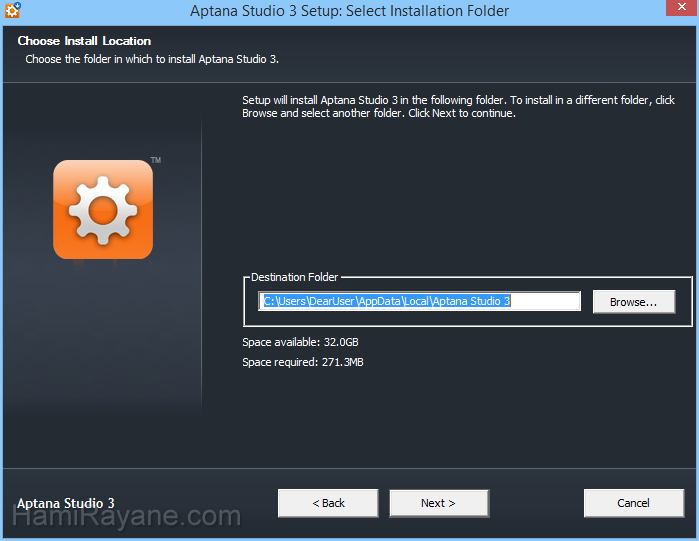Click the 'Choose Install Location' heading
Screen dimensions: 699x541
pyautogui.click(x=84, y=41)
